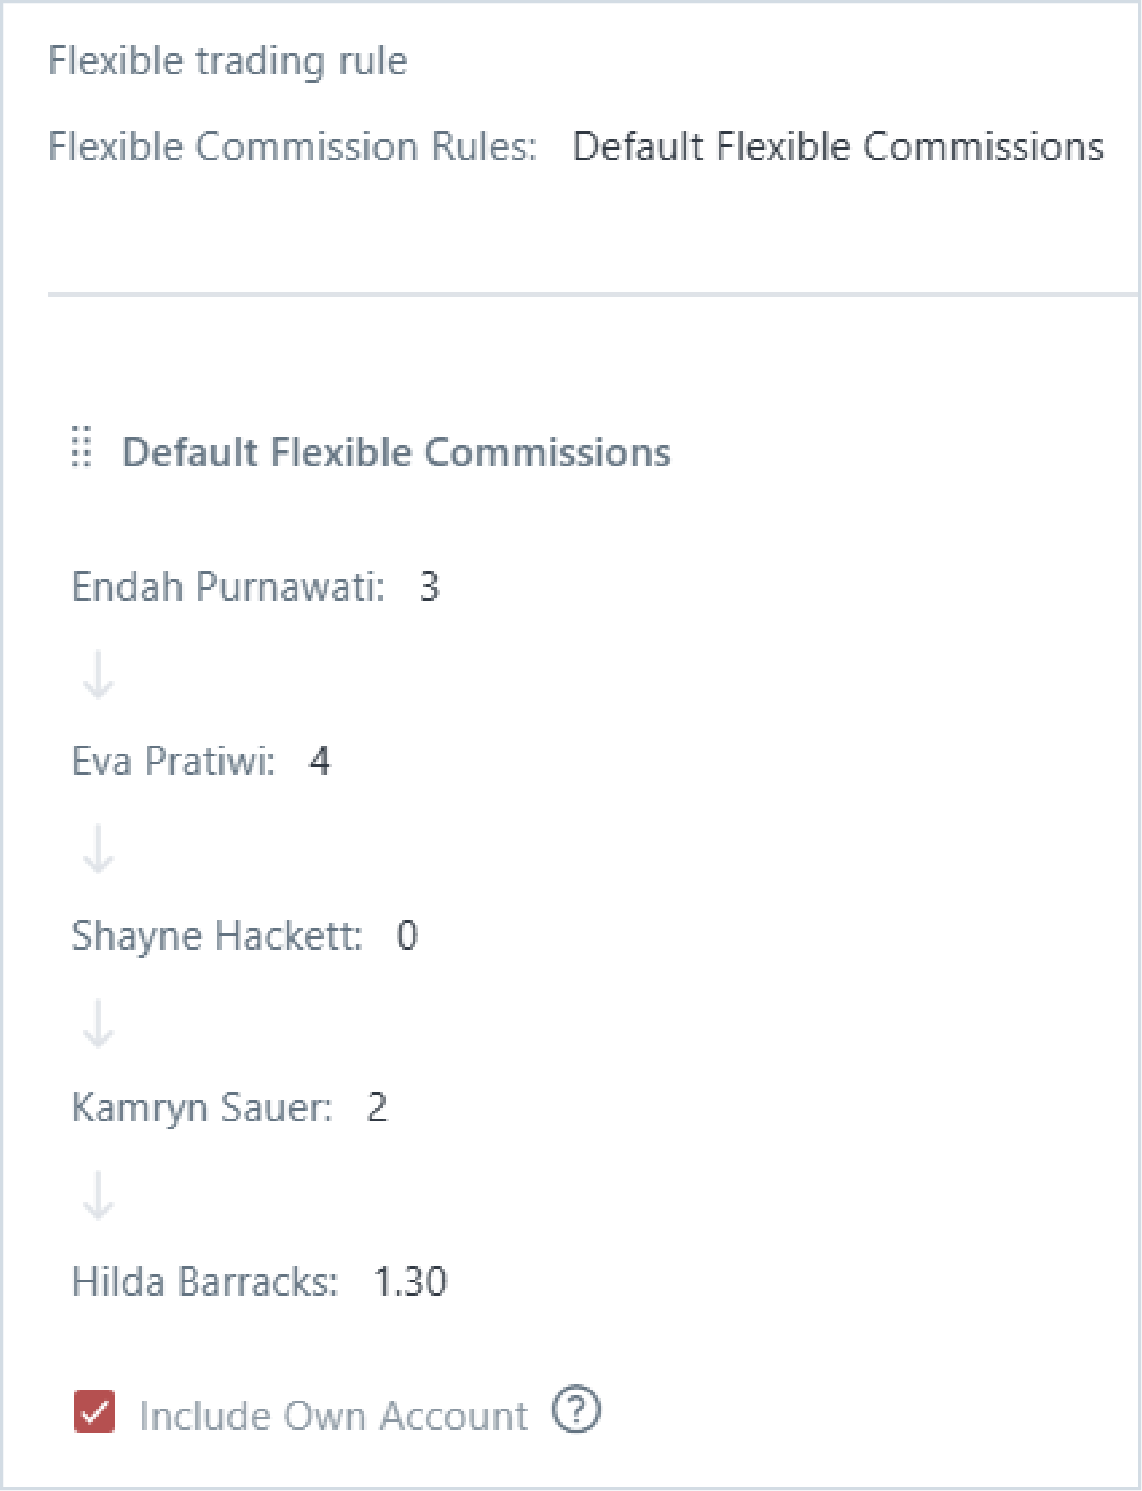Click Hilda Barracks' commission value 1.30
This screenshot has width=1142, height=1491.
point(410,1282)
